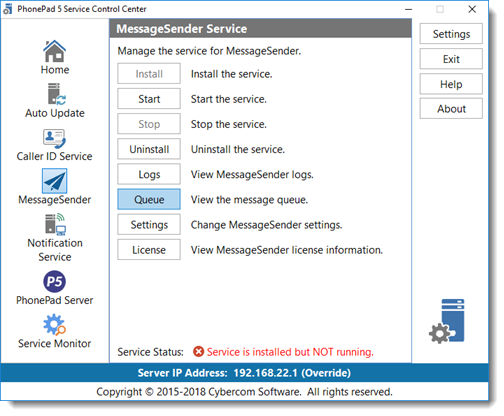The image size is (504, 416).
Task: Click the server gear graphic icon
Action: pos(447,321)
